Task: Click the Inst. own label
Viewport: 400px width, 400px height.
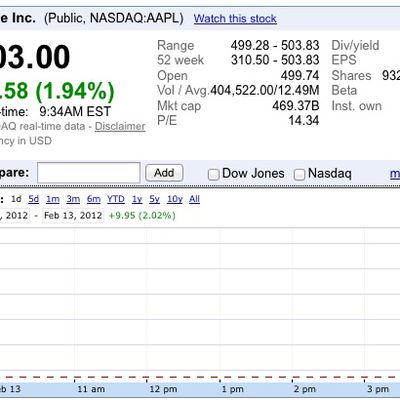Action: click(x=356, y=106)
